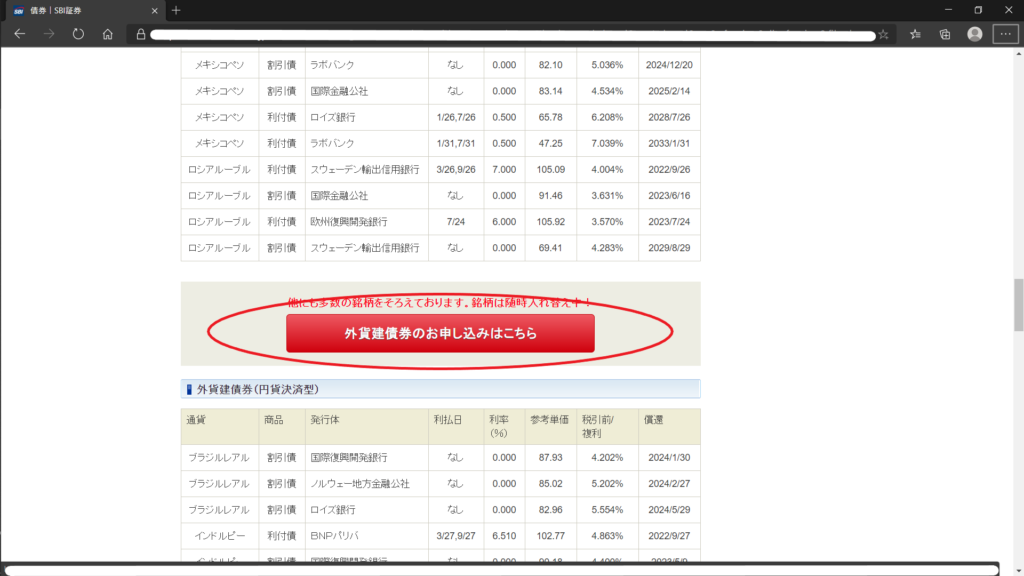1024x576 pixels.
Task: Add this page to favorites using the star
Action: (883, 34)
